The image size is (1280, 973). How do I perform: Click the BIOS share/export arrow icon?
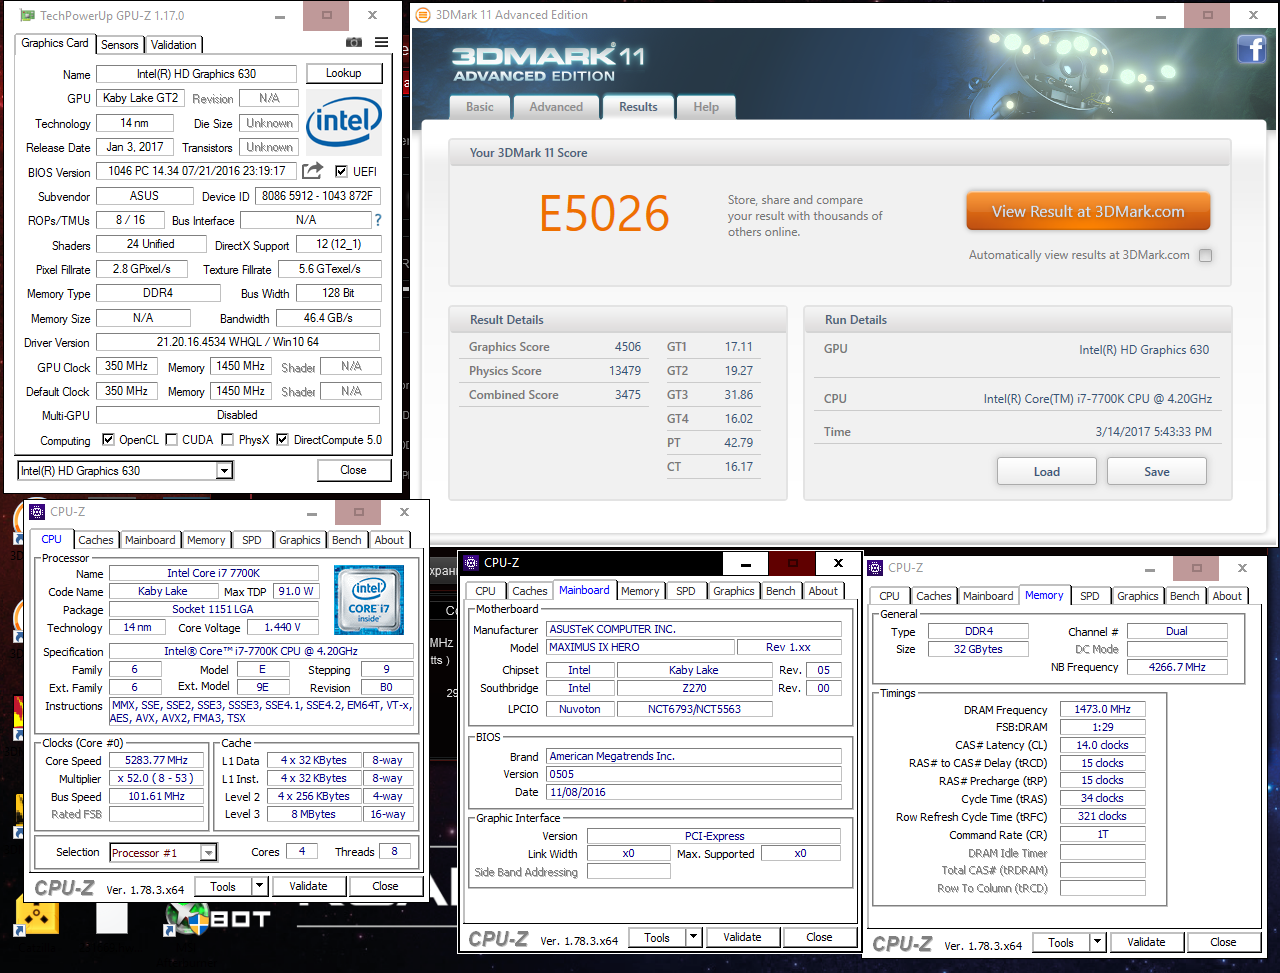pyautogui.click(x=313, y=171)
